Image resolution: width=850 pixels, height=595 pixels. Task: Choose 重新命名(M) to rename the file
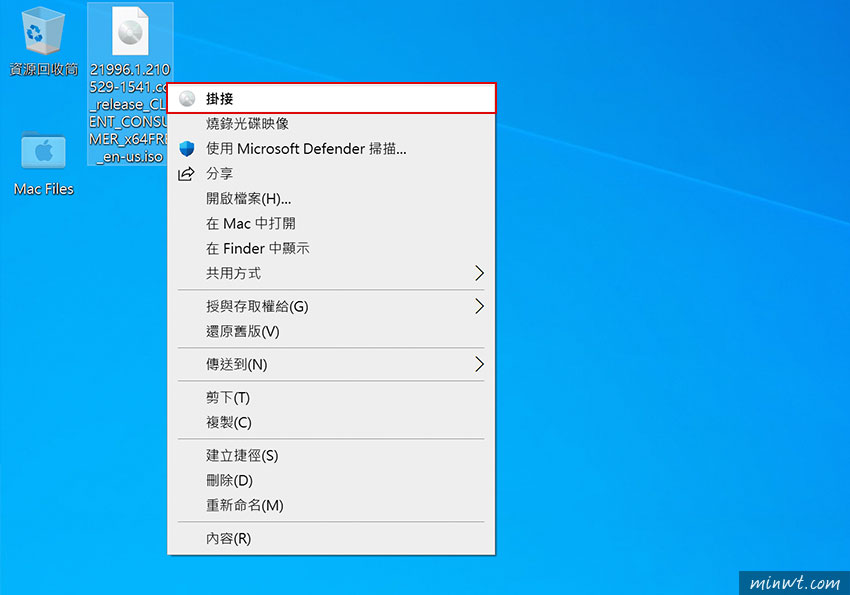point(331,505)
